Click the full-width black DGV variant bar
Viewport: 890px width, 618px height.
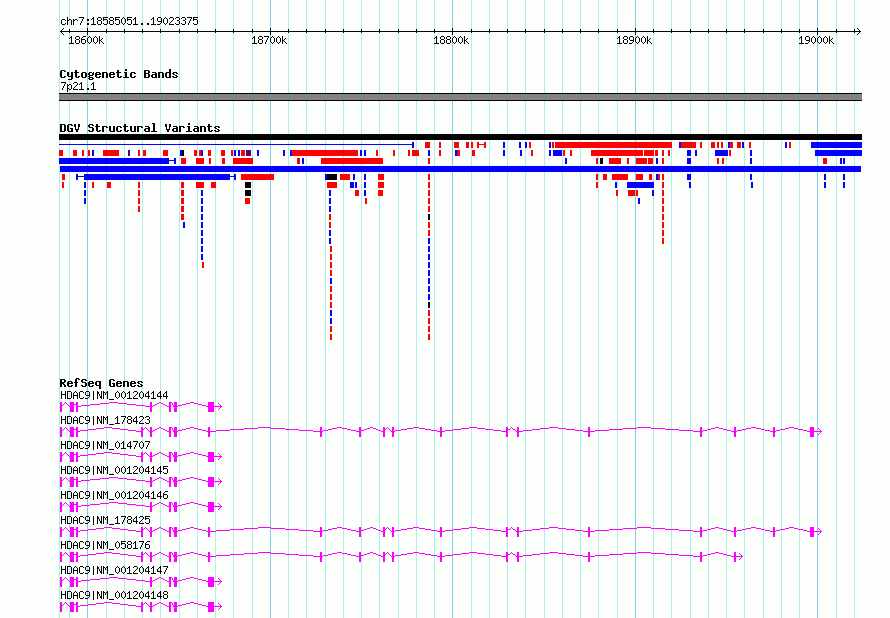pos(460,137)
